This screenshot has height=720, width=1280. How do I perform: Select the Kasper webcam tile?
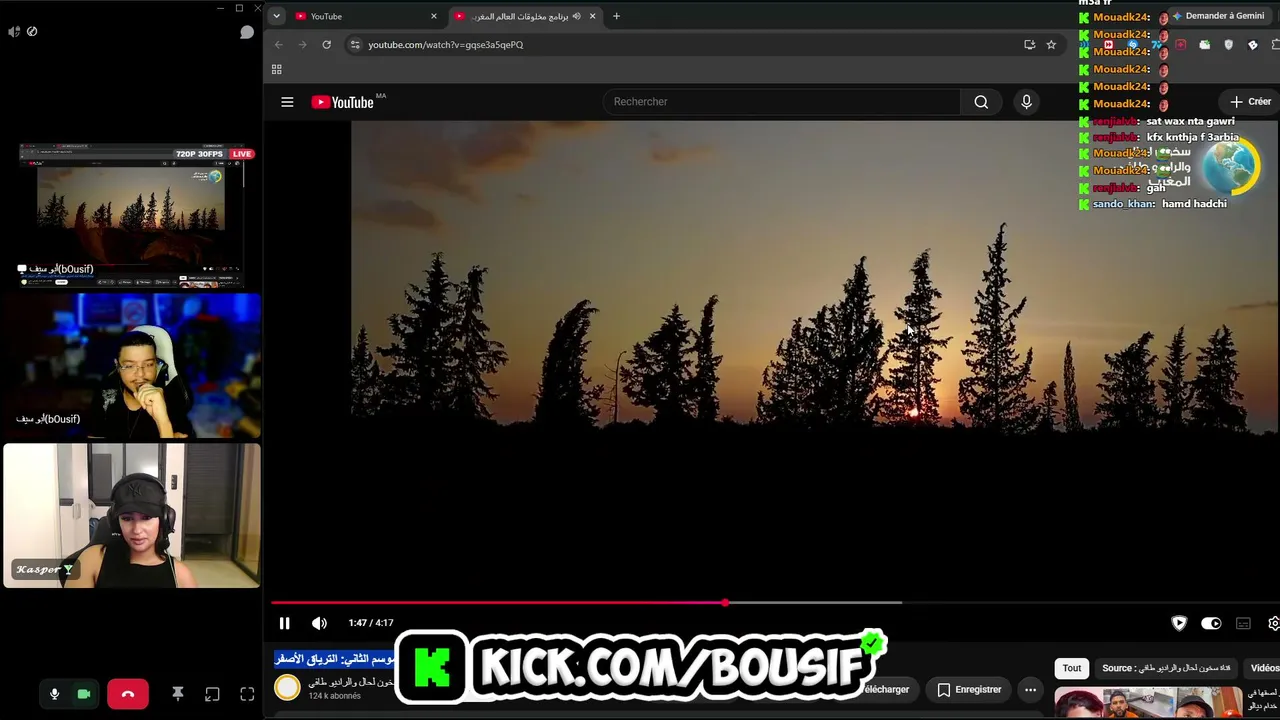pyautogui.click(x=131, y=516)
